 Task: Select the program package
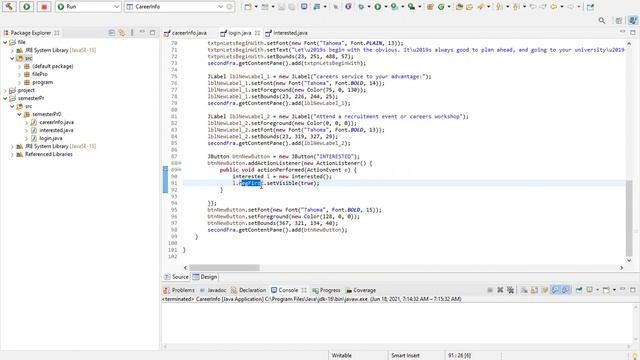(x=42, y=82)
